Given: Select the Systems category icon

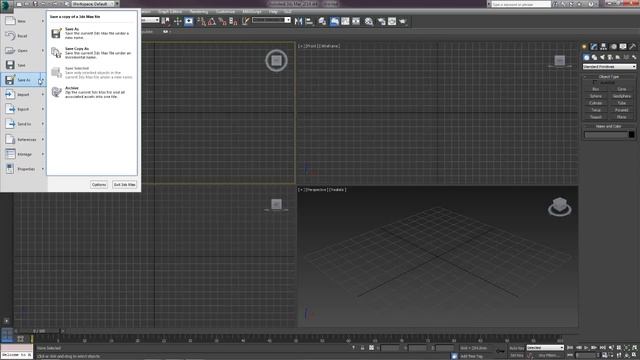Looking at the screenshot, I should tap(634, 57).
